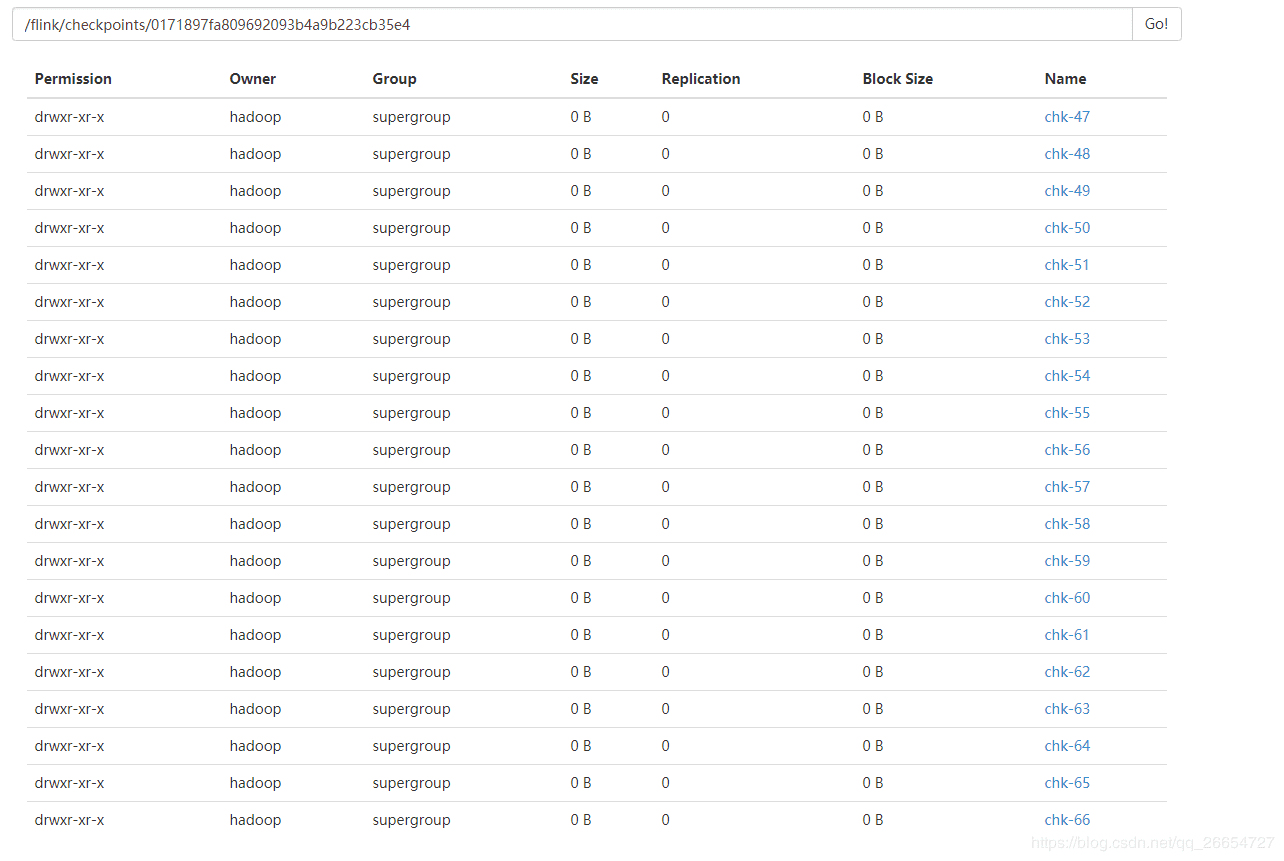Open the chk-63 directory link
The image size is (1284, 861).
1067,709
